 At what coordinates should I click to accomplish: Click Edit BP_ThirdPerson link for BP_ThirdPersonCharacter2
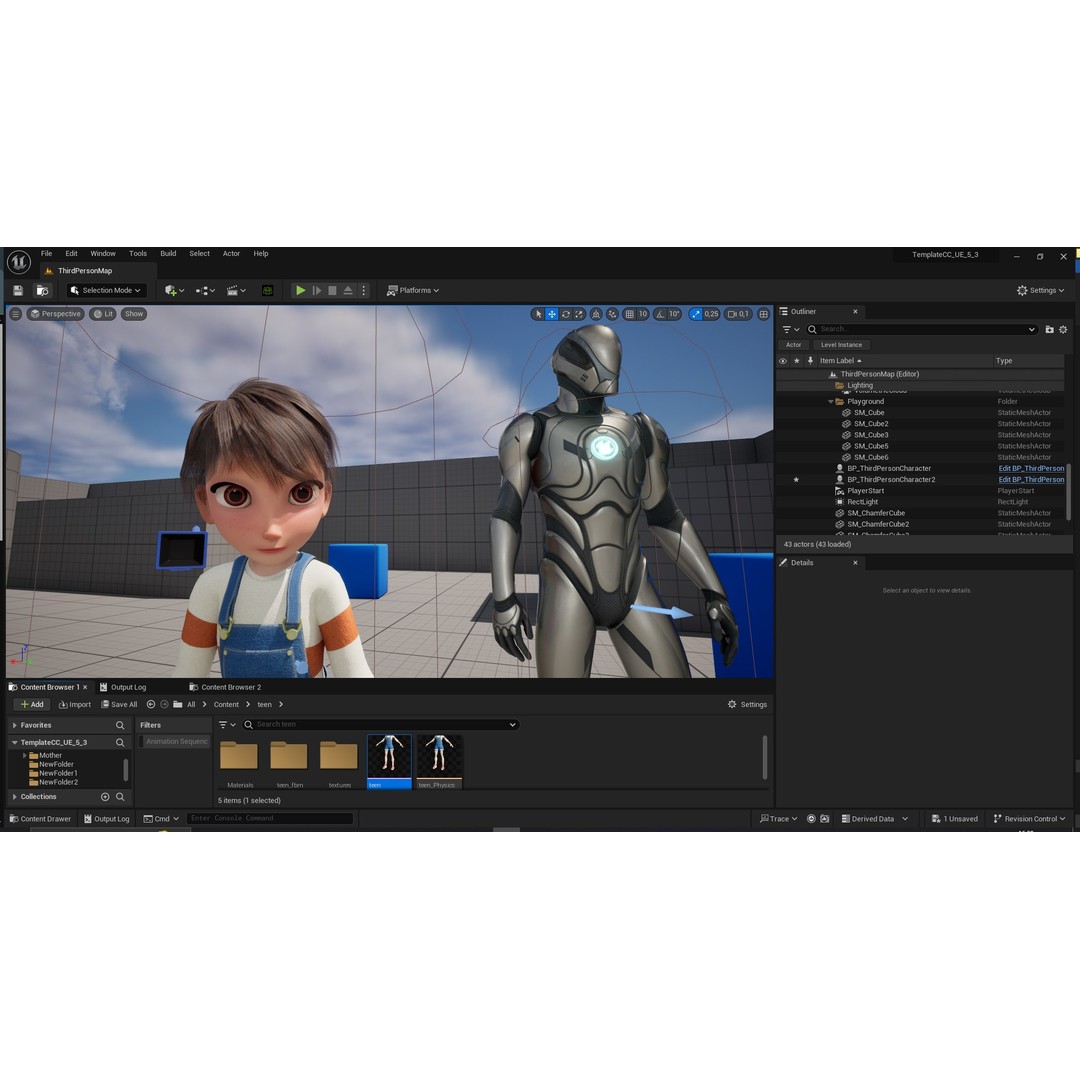1031,480
